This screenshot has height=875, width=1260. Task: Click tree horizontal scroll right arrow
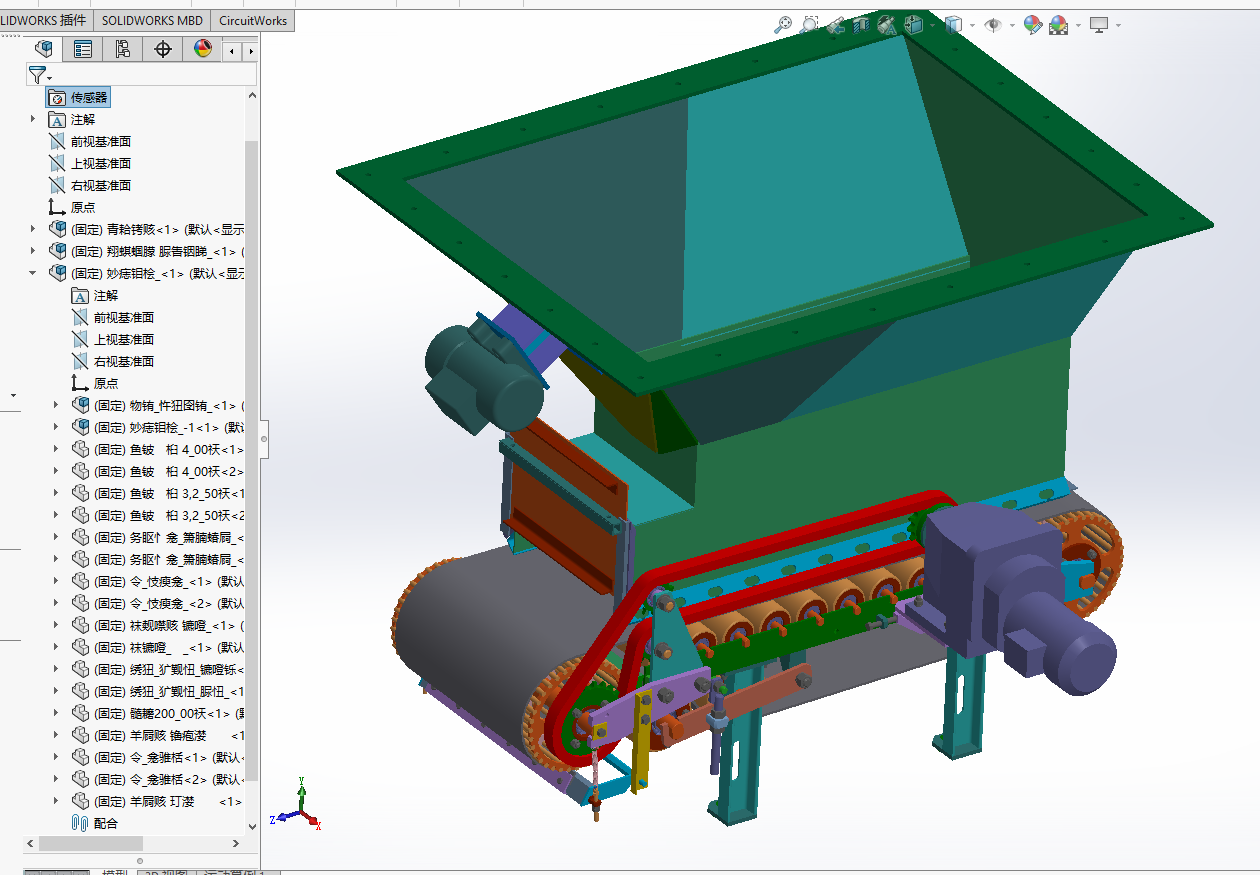(x=236, y=843)
